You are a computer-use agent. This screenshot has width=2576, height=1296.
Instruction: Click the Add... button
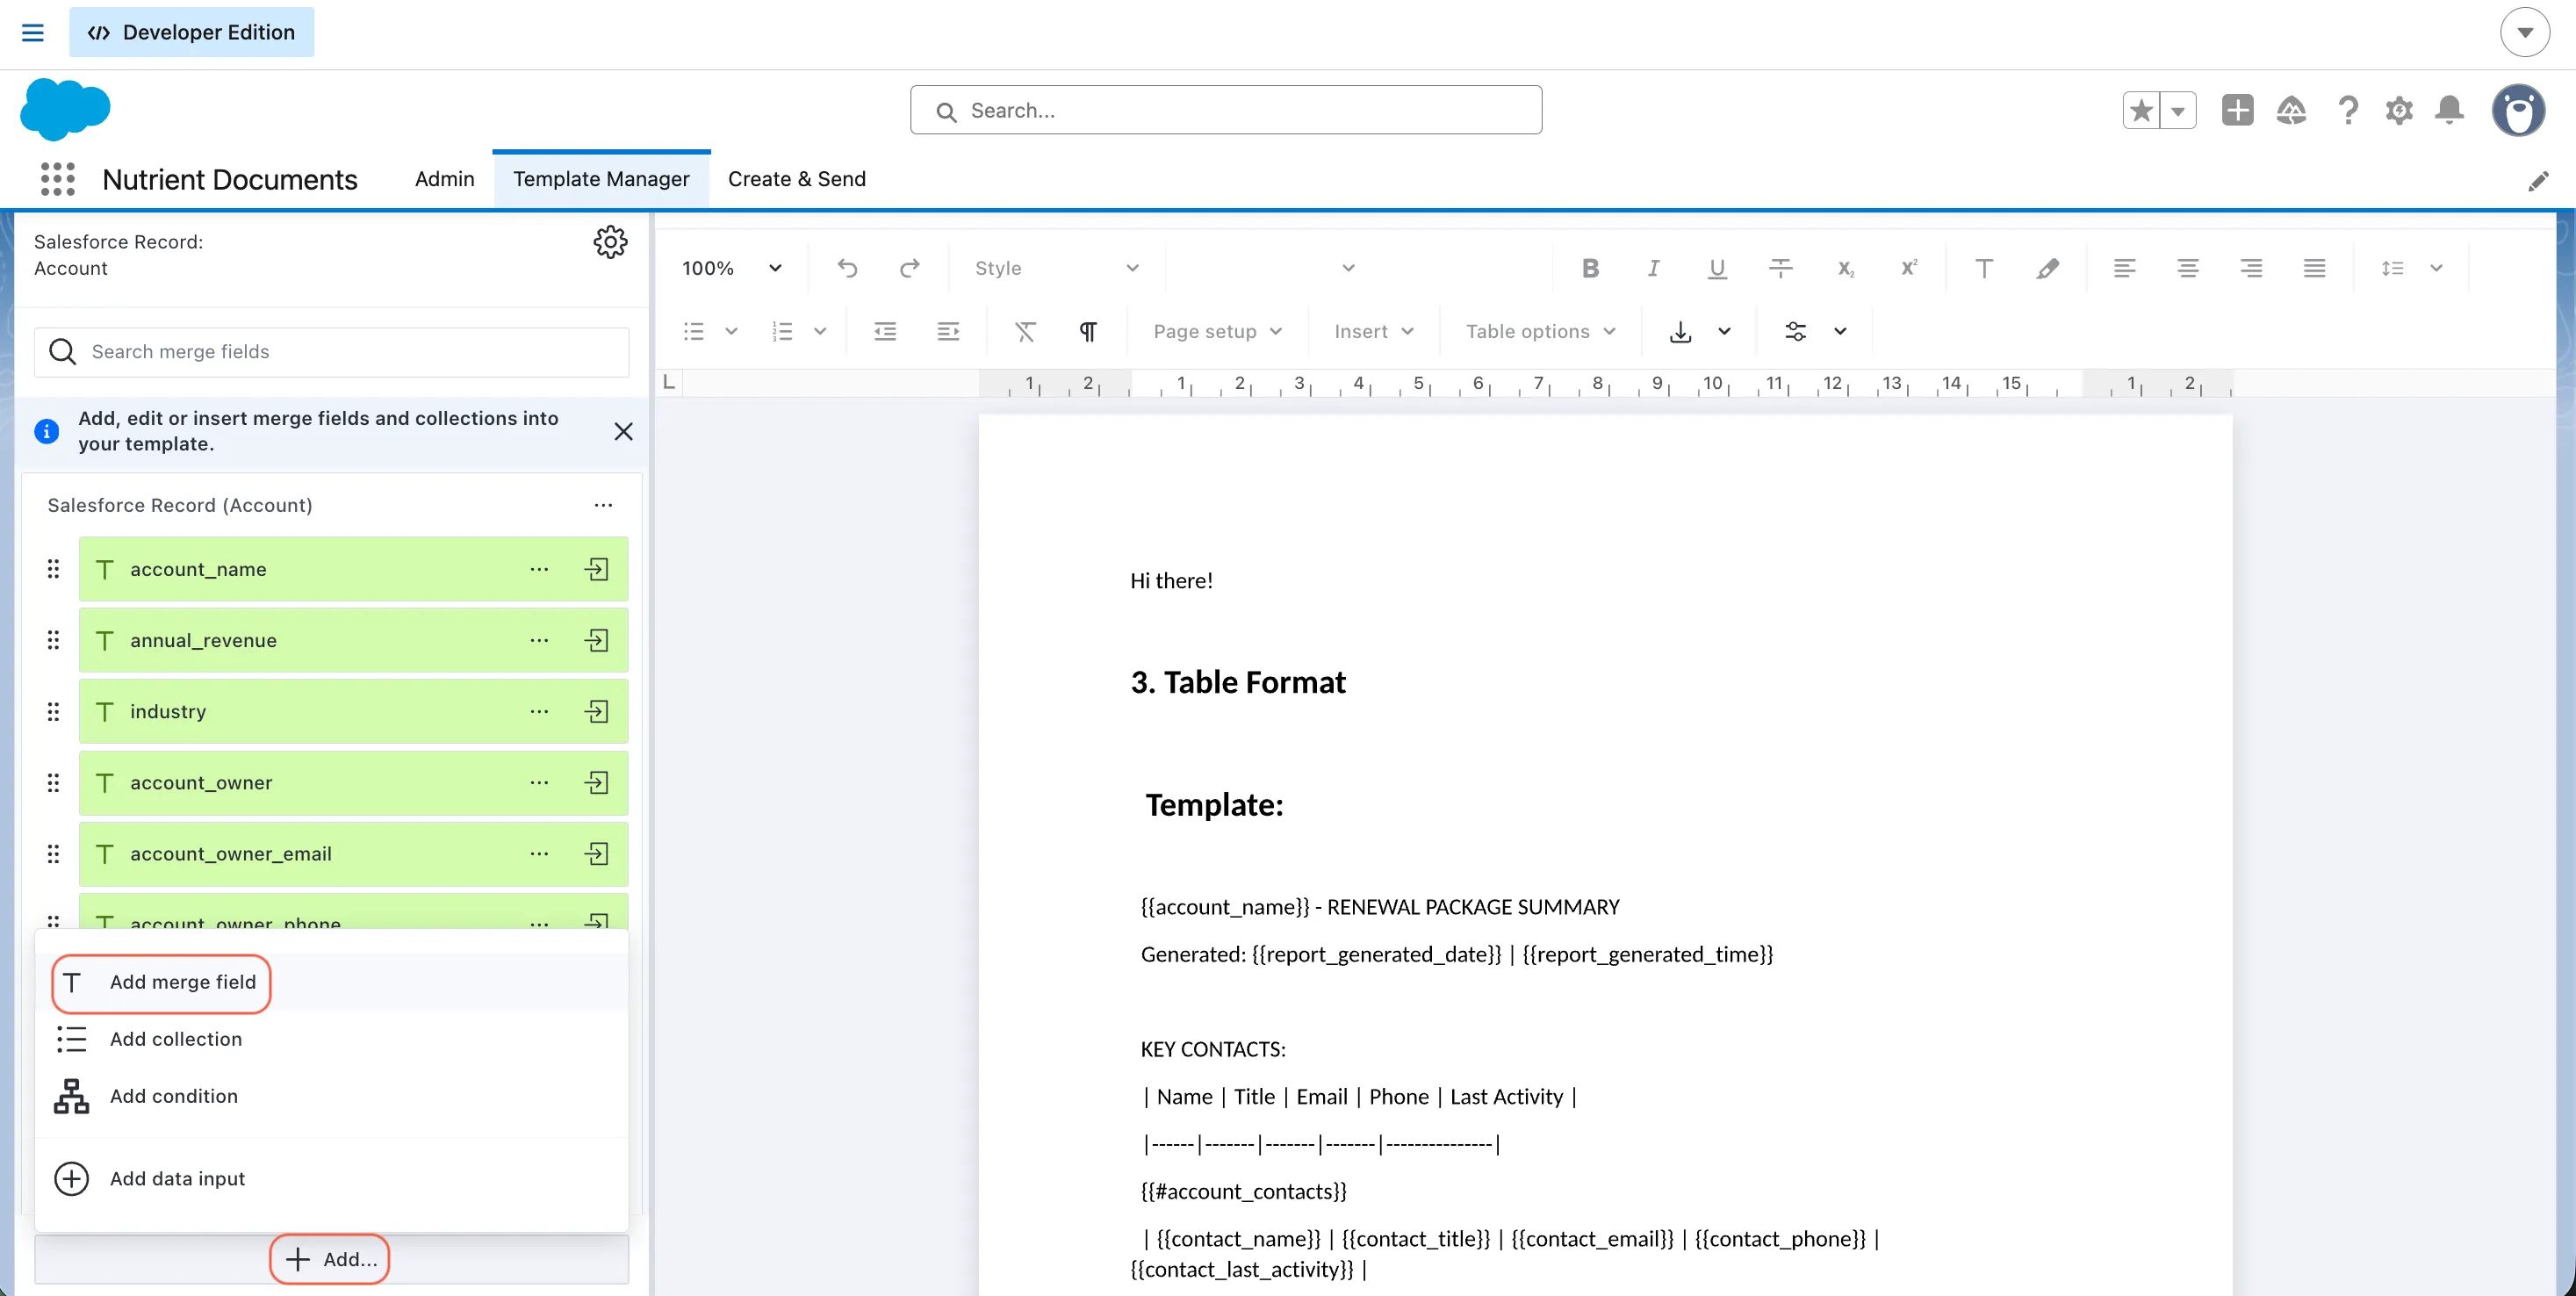point(330,1259)
